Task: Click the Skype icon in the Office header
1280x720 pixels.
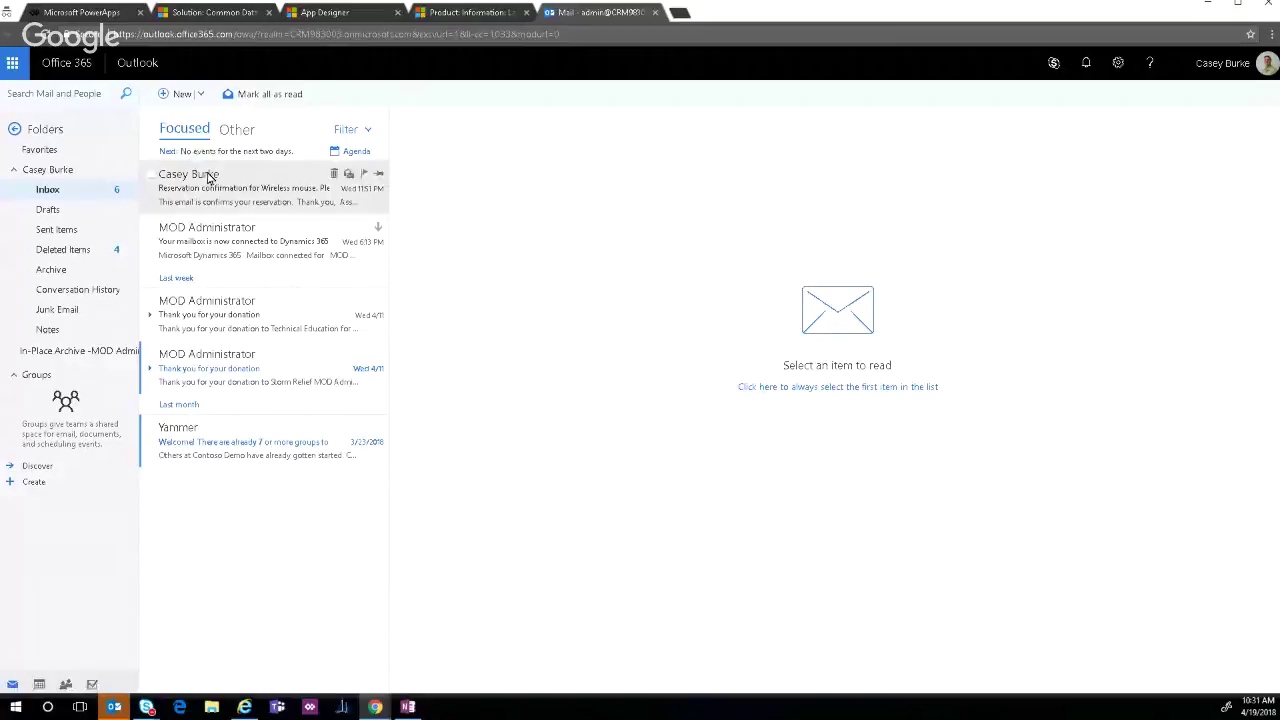Action: 1053,63
